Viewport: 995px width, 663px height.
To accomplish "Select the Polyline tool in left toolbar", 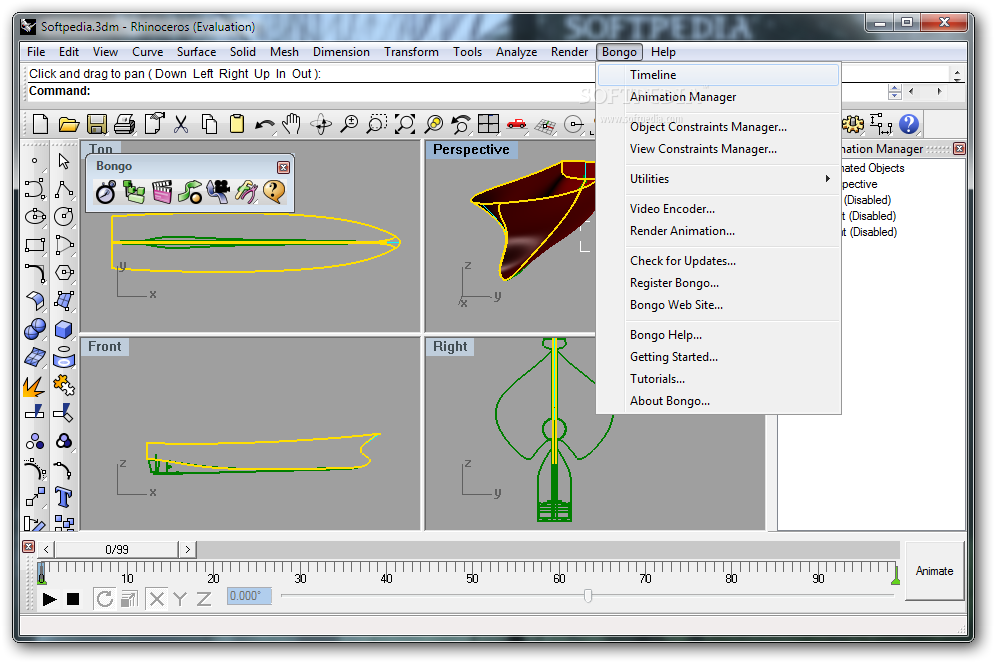I will [63, 189].
